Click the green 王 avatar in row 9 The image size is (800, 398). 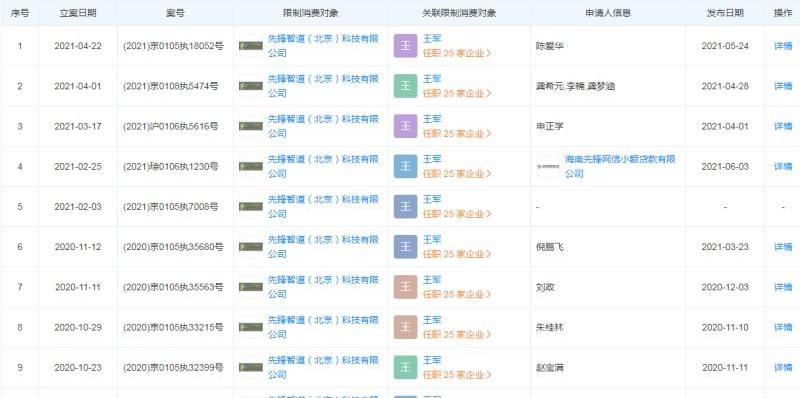point(406,367)
